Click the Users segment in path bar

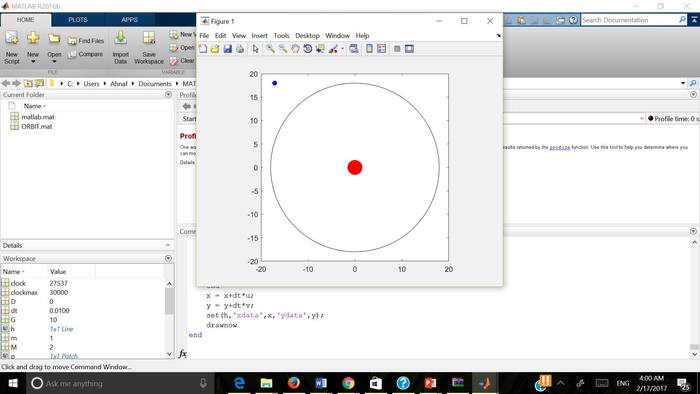(x=92, y=84)
